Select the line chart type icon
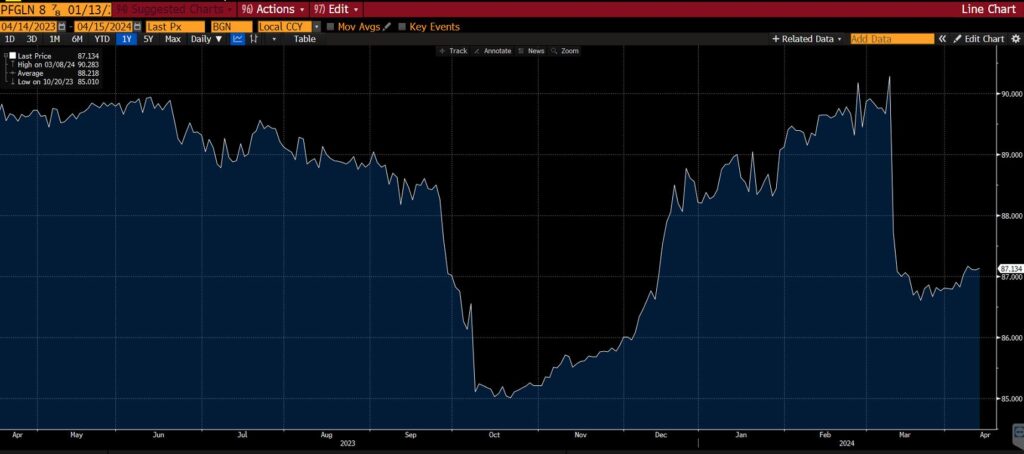 pos(237,39)
